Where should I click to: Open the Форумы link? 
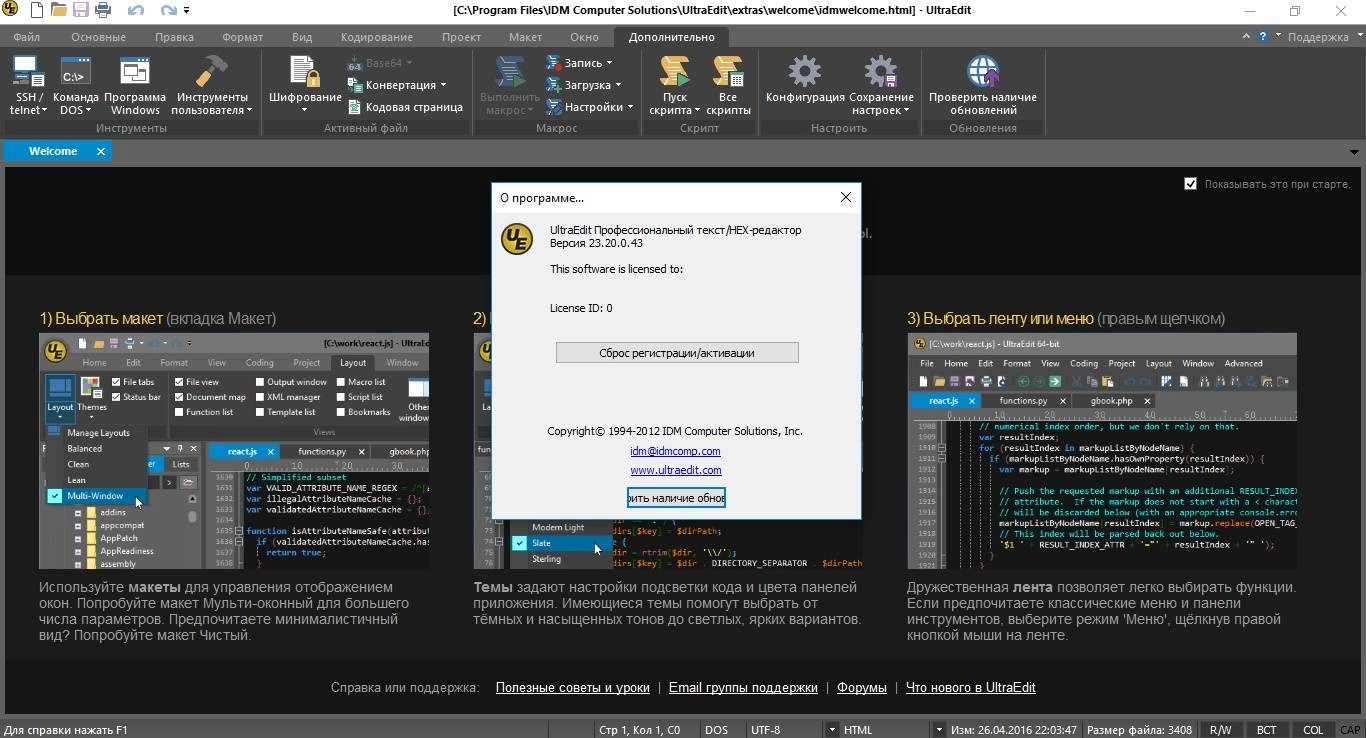tap(861, 688)
